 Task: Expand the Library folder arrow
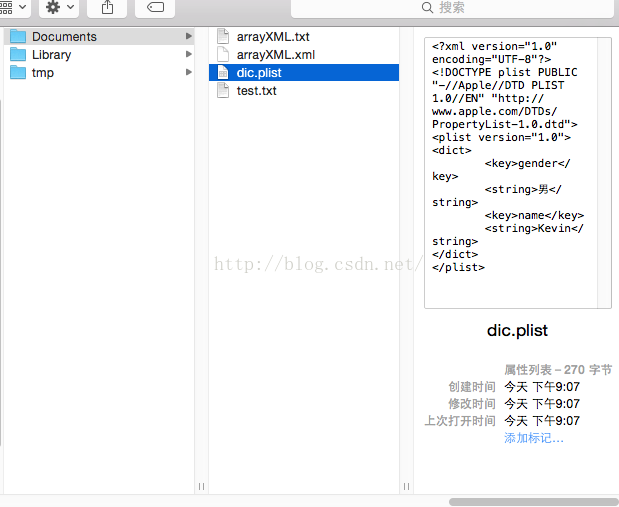189,54
